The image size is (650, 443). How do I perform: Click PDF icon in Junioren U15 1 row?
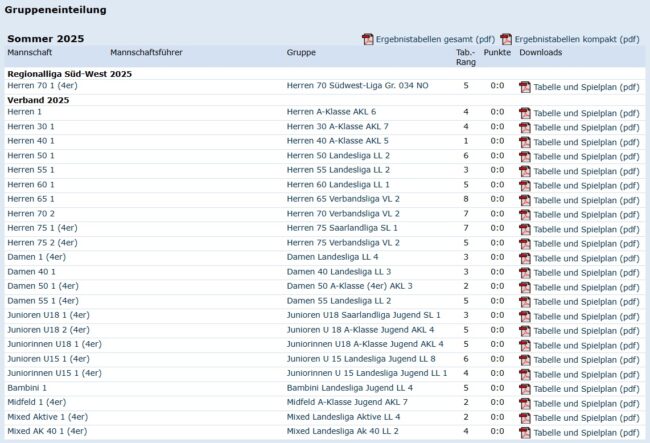tap(525, 359)
